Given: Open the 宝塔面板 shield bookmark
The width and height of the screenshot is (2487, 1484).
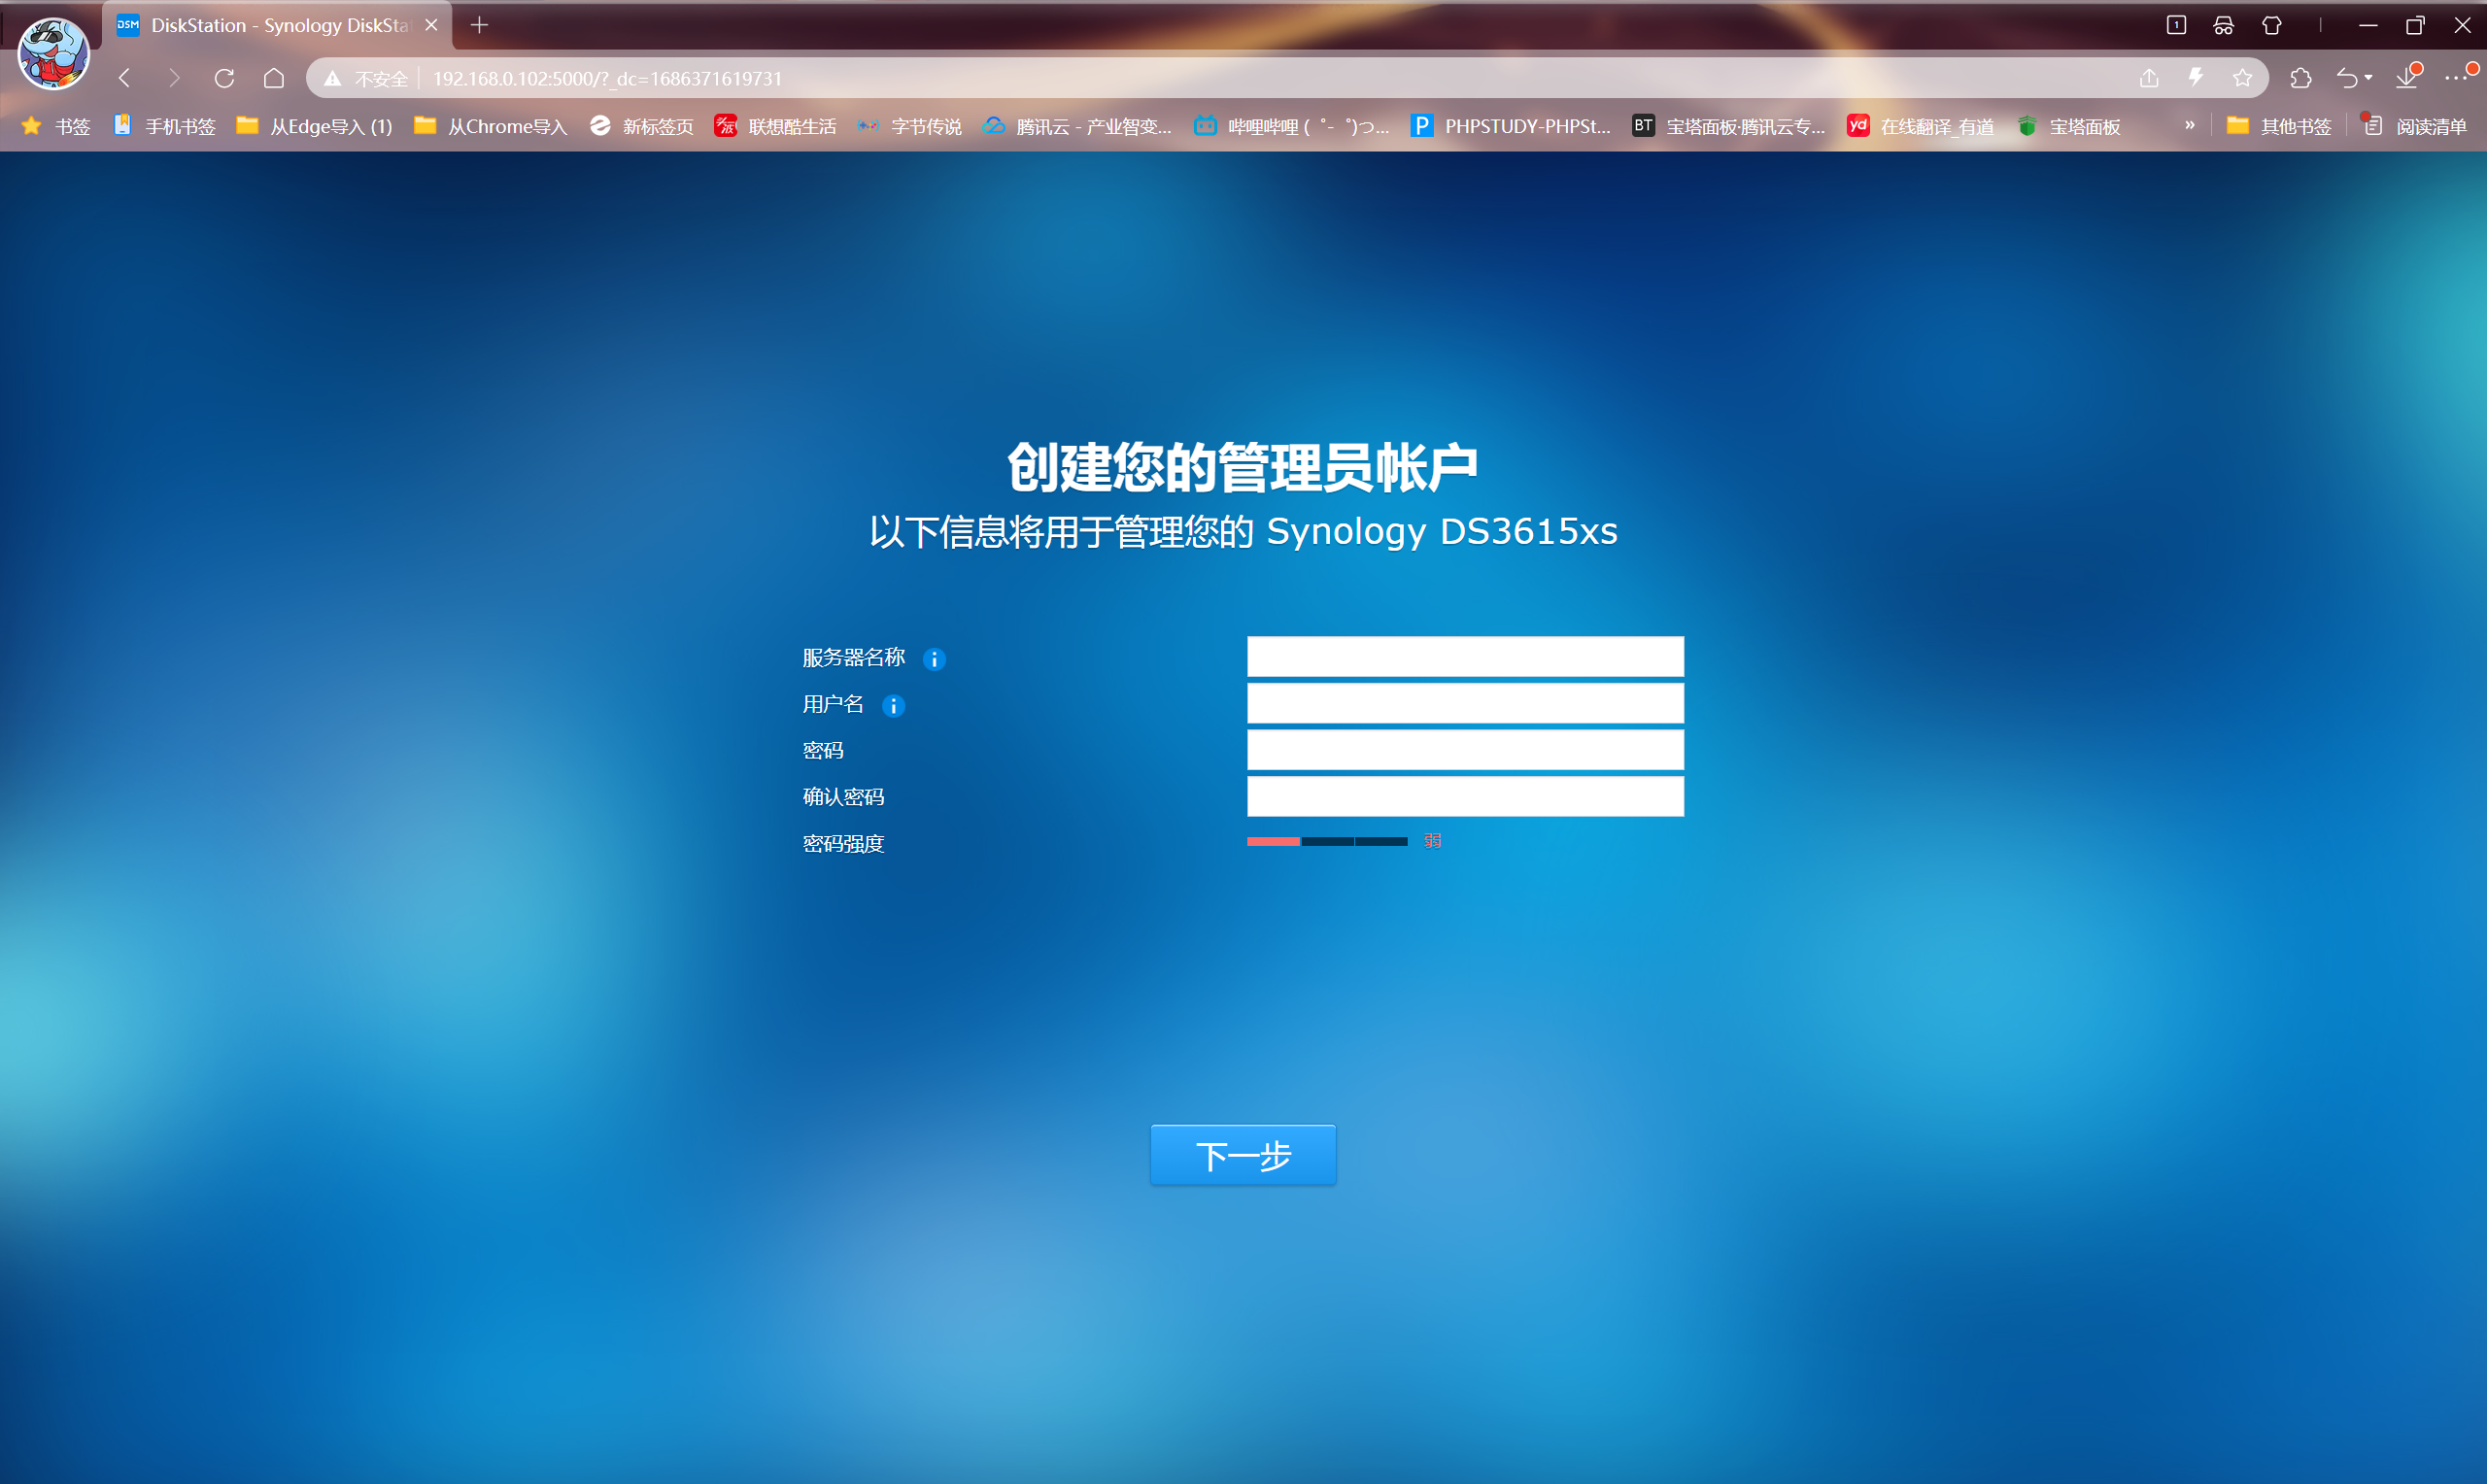Looking at the screenshot, I should coord(2068,126).
